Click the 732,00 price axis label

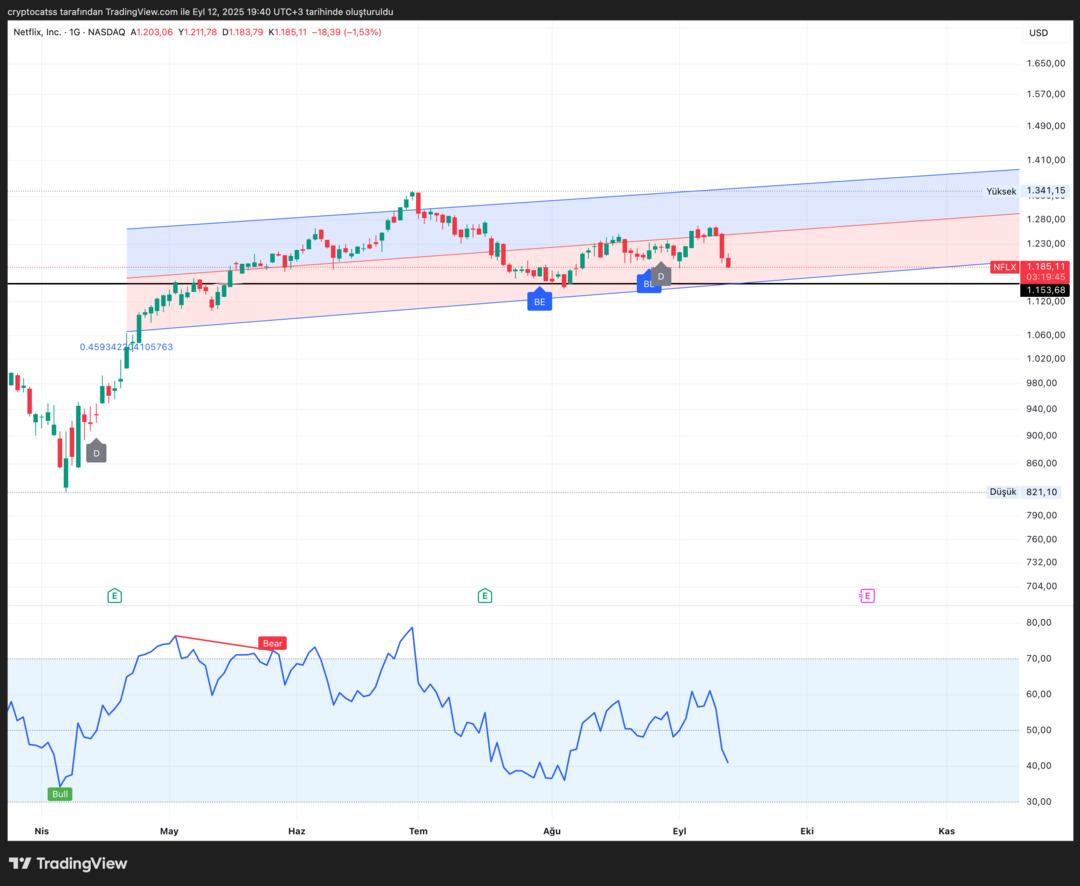1041,562
